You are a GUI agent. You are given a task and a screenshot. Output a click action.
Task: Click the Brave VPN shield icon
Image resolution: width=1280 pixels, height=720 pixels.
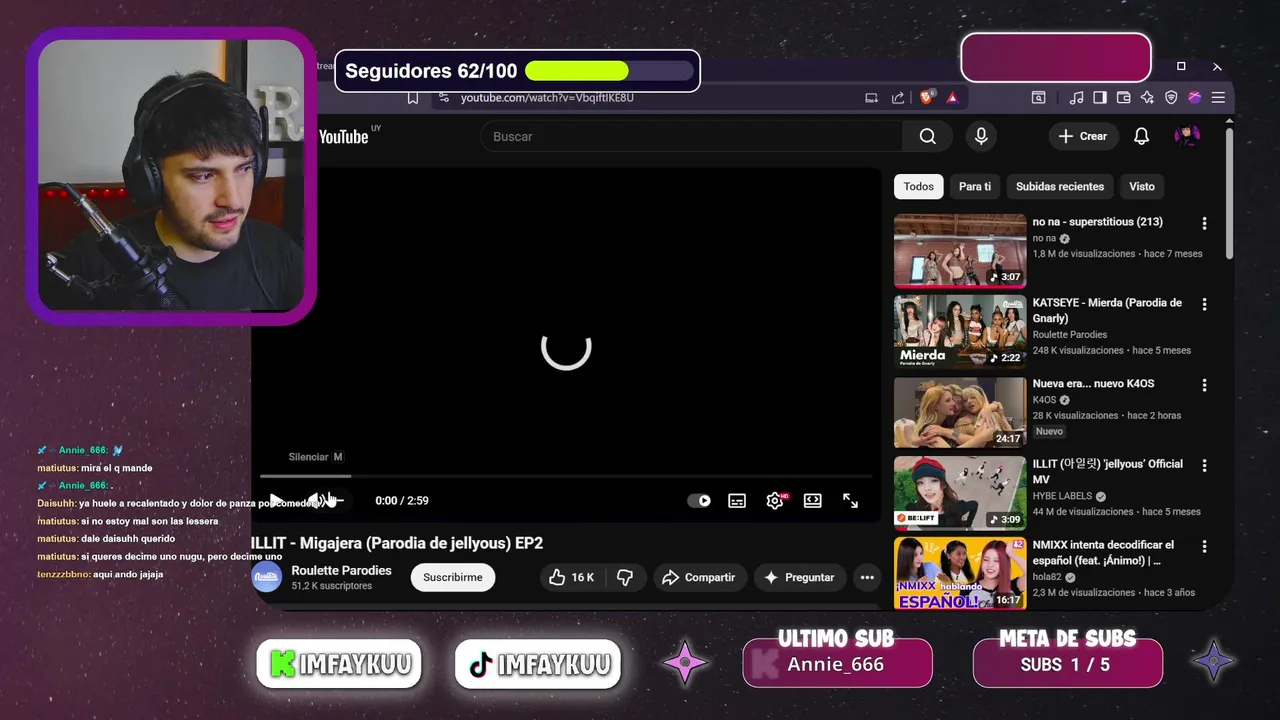[x=1171, y=98]
